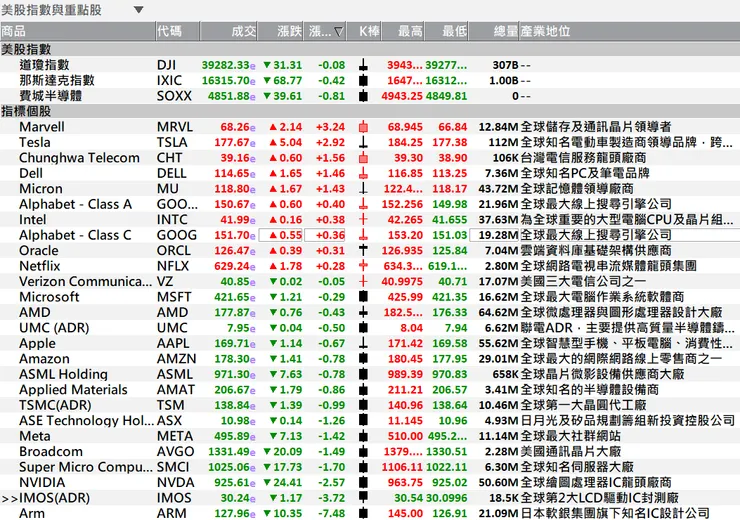Click the K-bar candle icon for SOXX
The width and height of the screenshot is (740, 520).
363,96
